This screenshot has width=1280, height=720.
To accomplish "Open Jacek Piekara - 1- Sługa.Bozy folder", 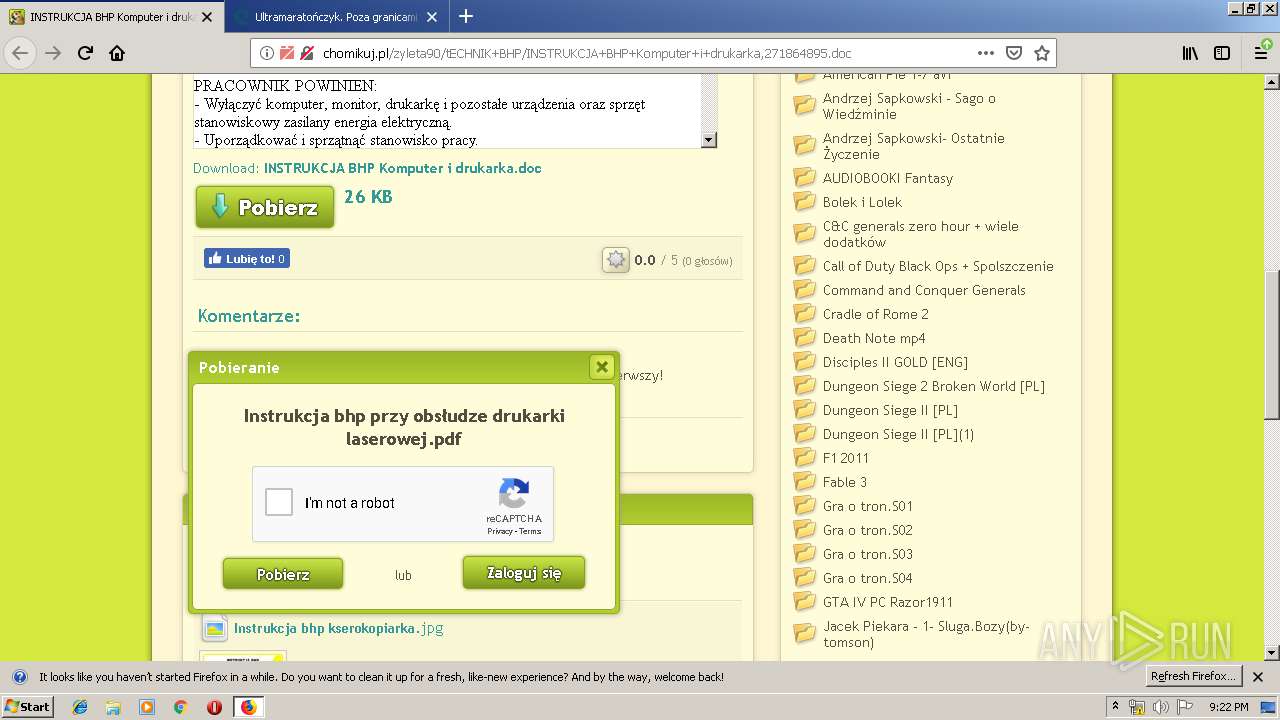I will coord(925,634).
